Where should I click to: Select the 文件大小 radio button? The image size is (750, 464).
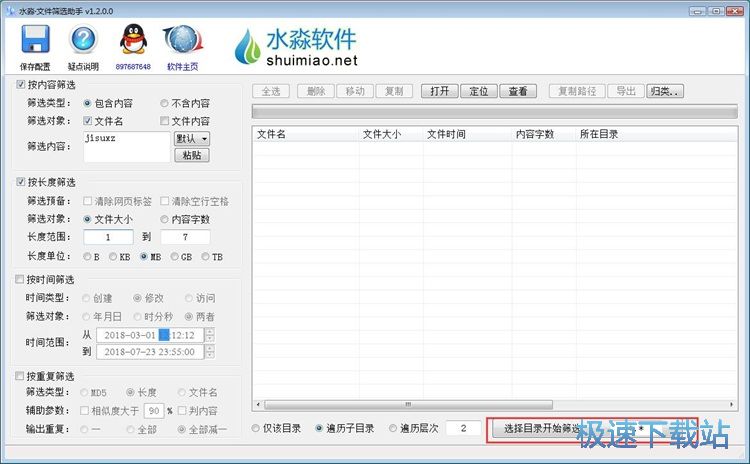click(87, 219)
